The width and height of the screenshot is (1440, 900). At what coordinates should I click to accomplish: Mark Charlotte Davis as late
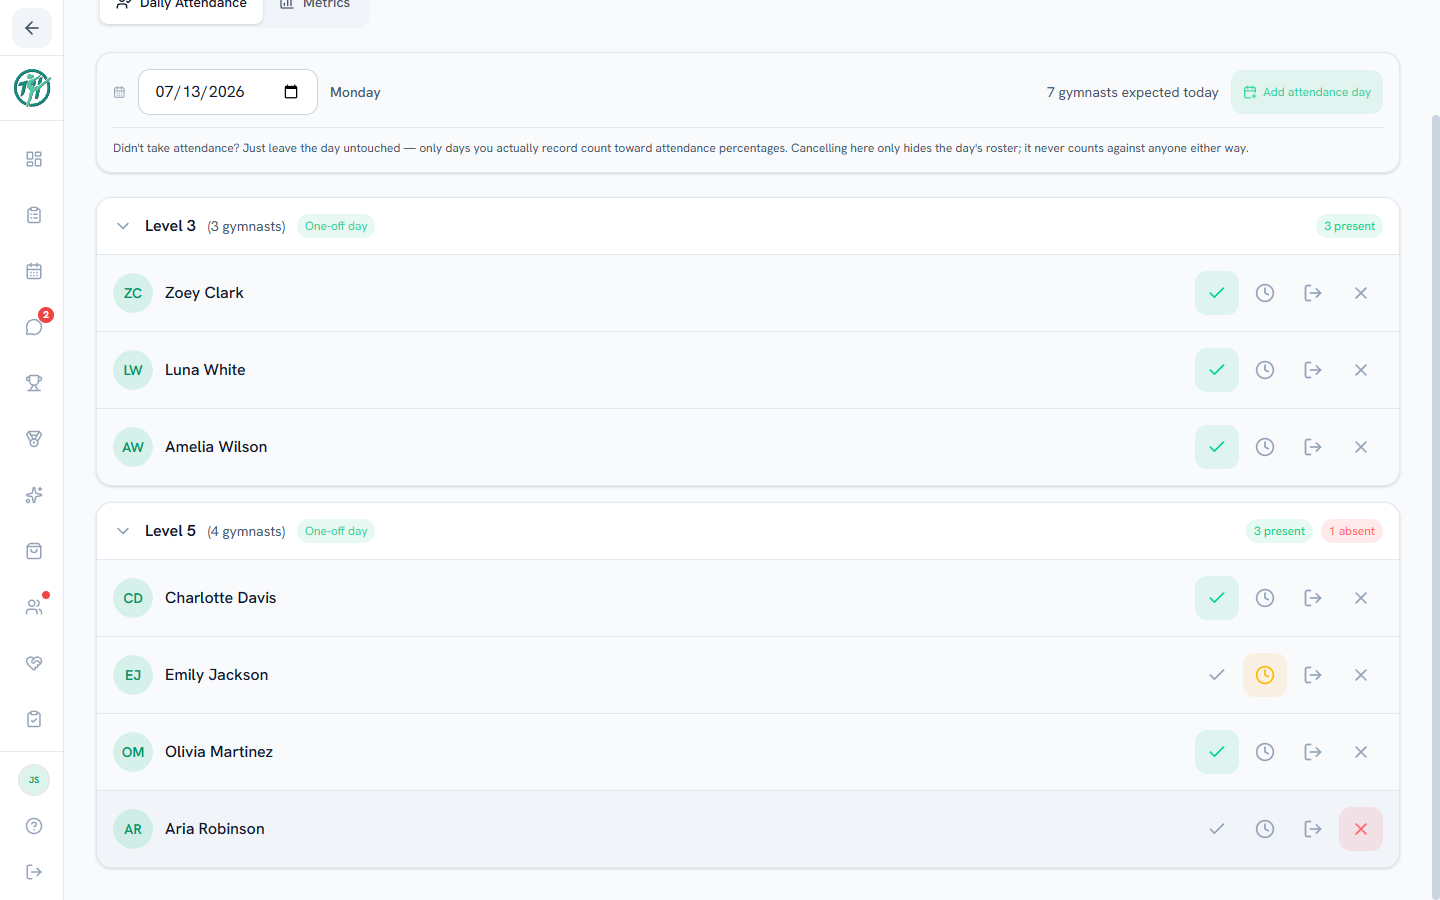(x=1265, y=598)
